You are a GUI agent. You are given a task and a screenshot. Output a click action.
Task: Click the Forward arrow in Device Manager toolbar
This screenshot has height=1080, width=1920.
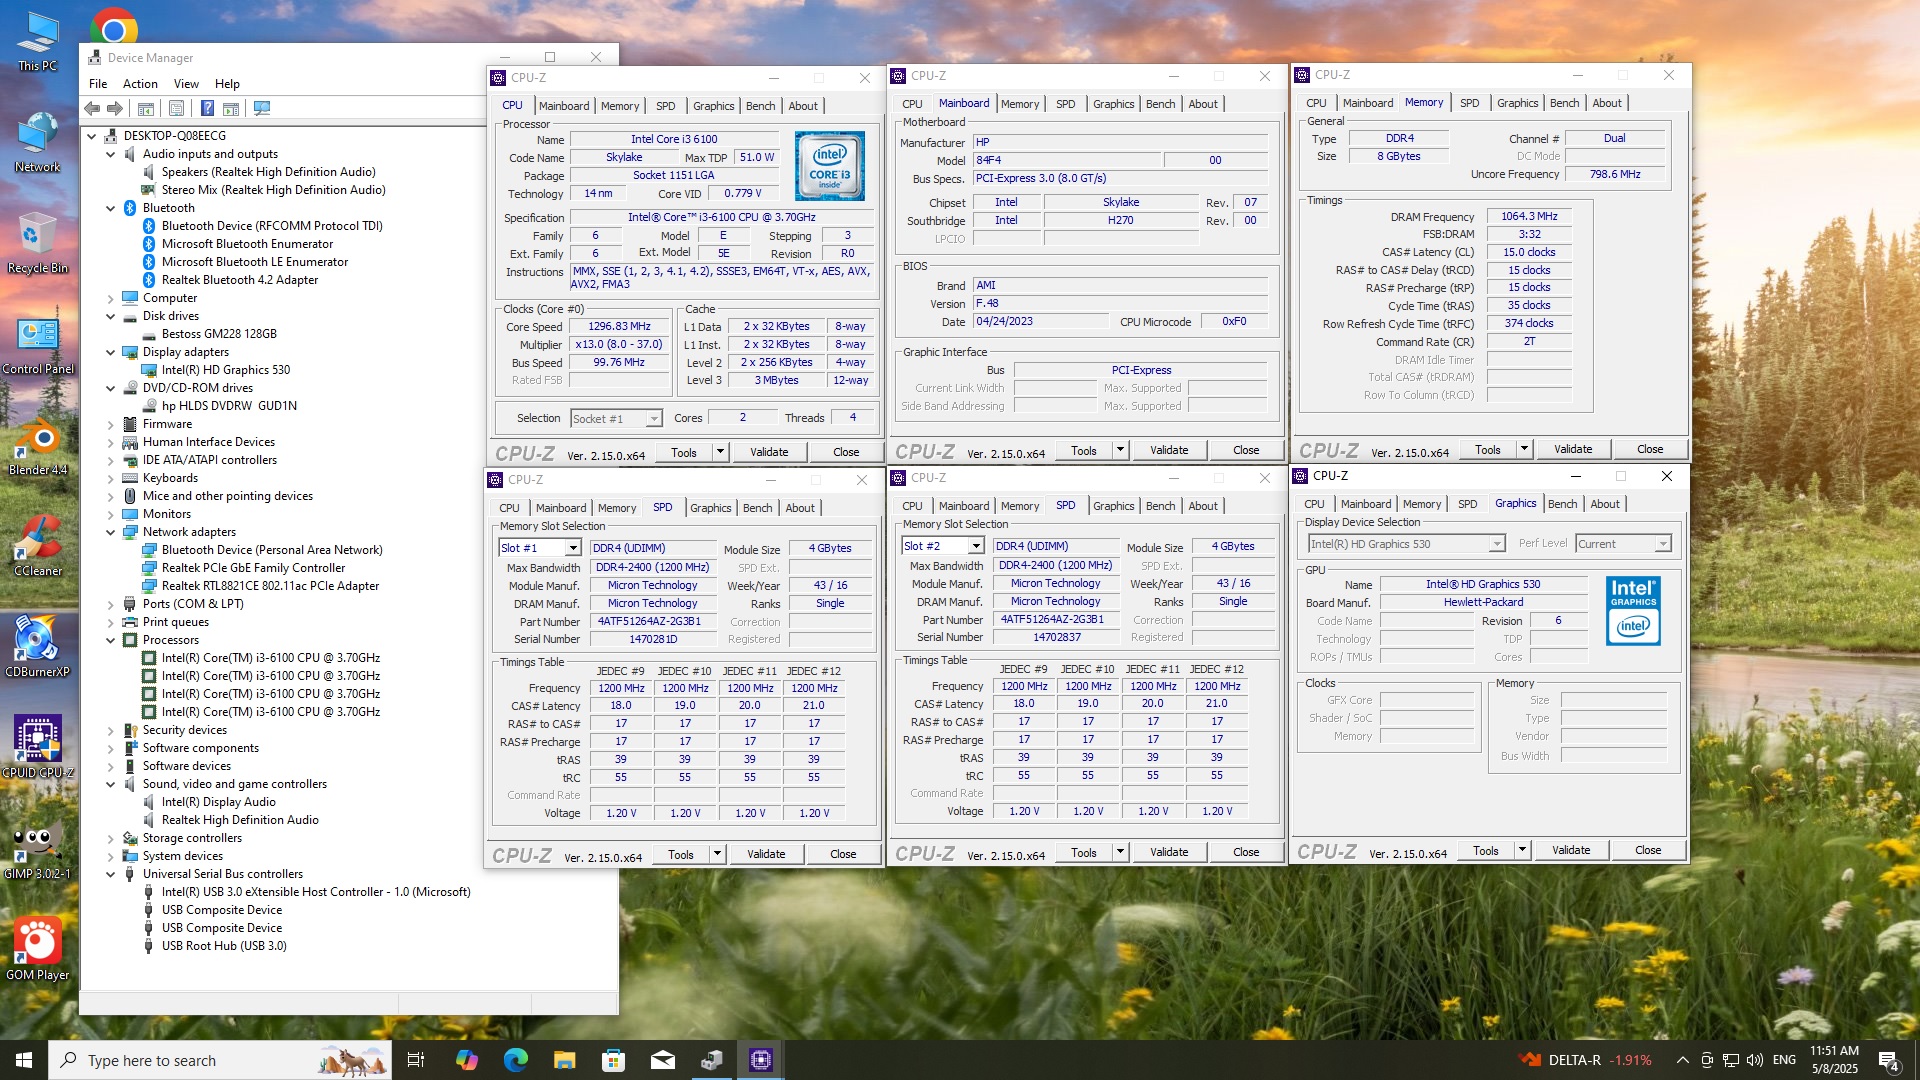pyautogui.click(x=115, y=108)
